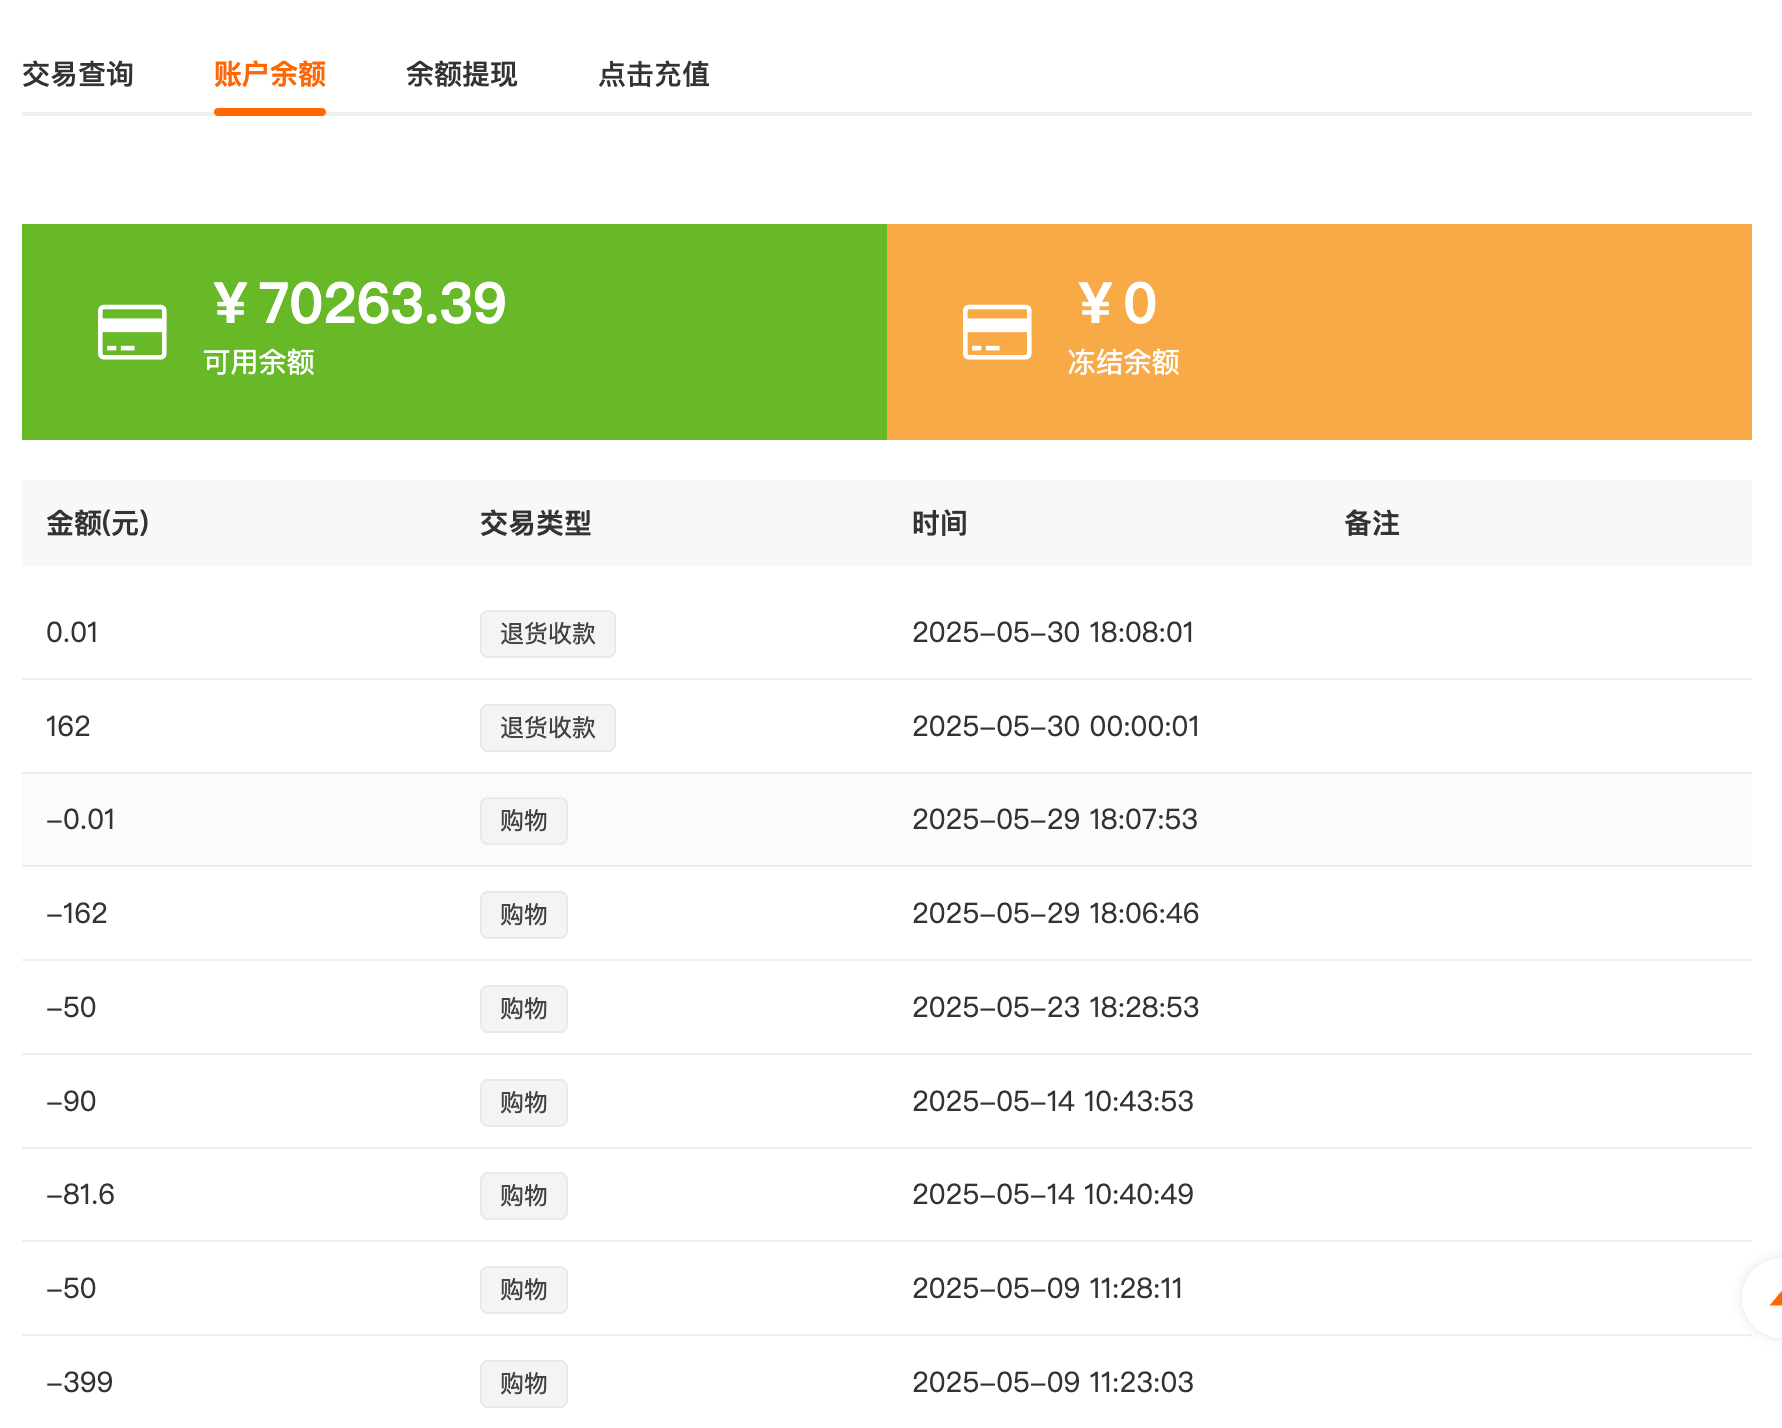
Task: Click the 冻结余额 label in orange panel
Action: (1123, 362)
